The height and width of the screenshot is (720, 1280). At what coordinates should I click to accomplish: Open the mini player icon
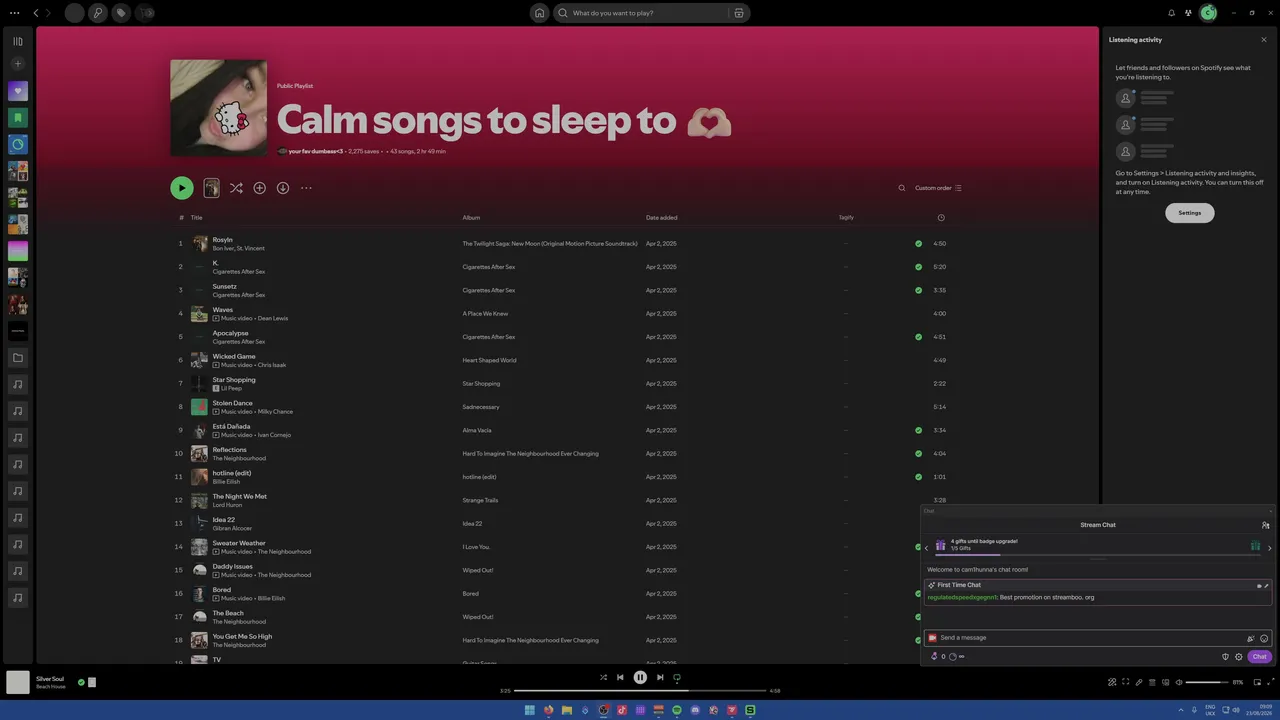point(1257,682)
